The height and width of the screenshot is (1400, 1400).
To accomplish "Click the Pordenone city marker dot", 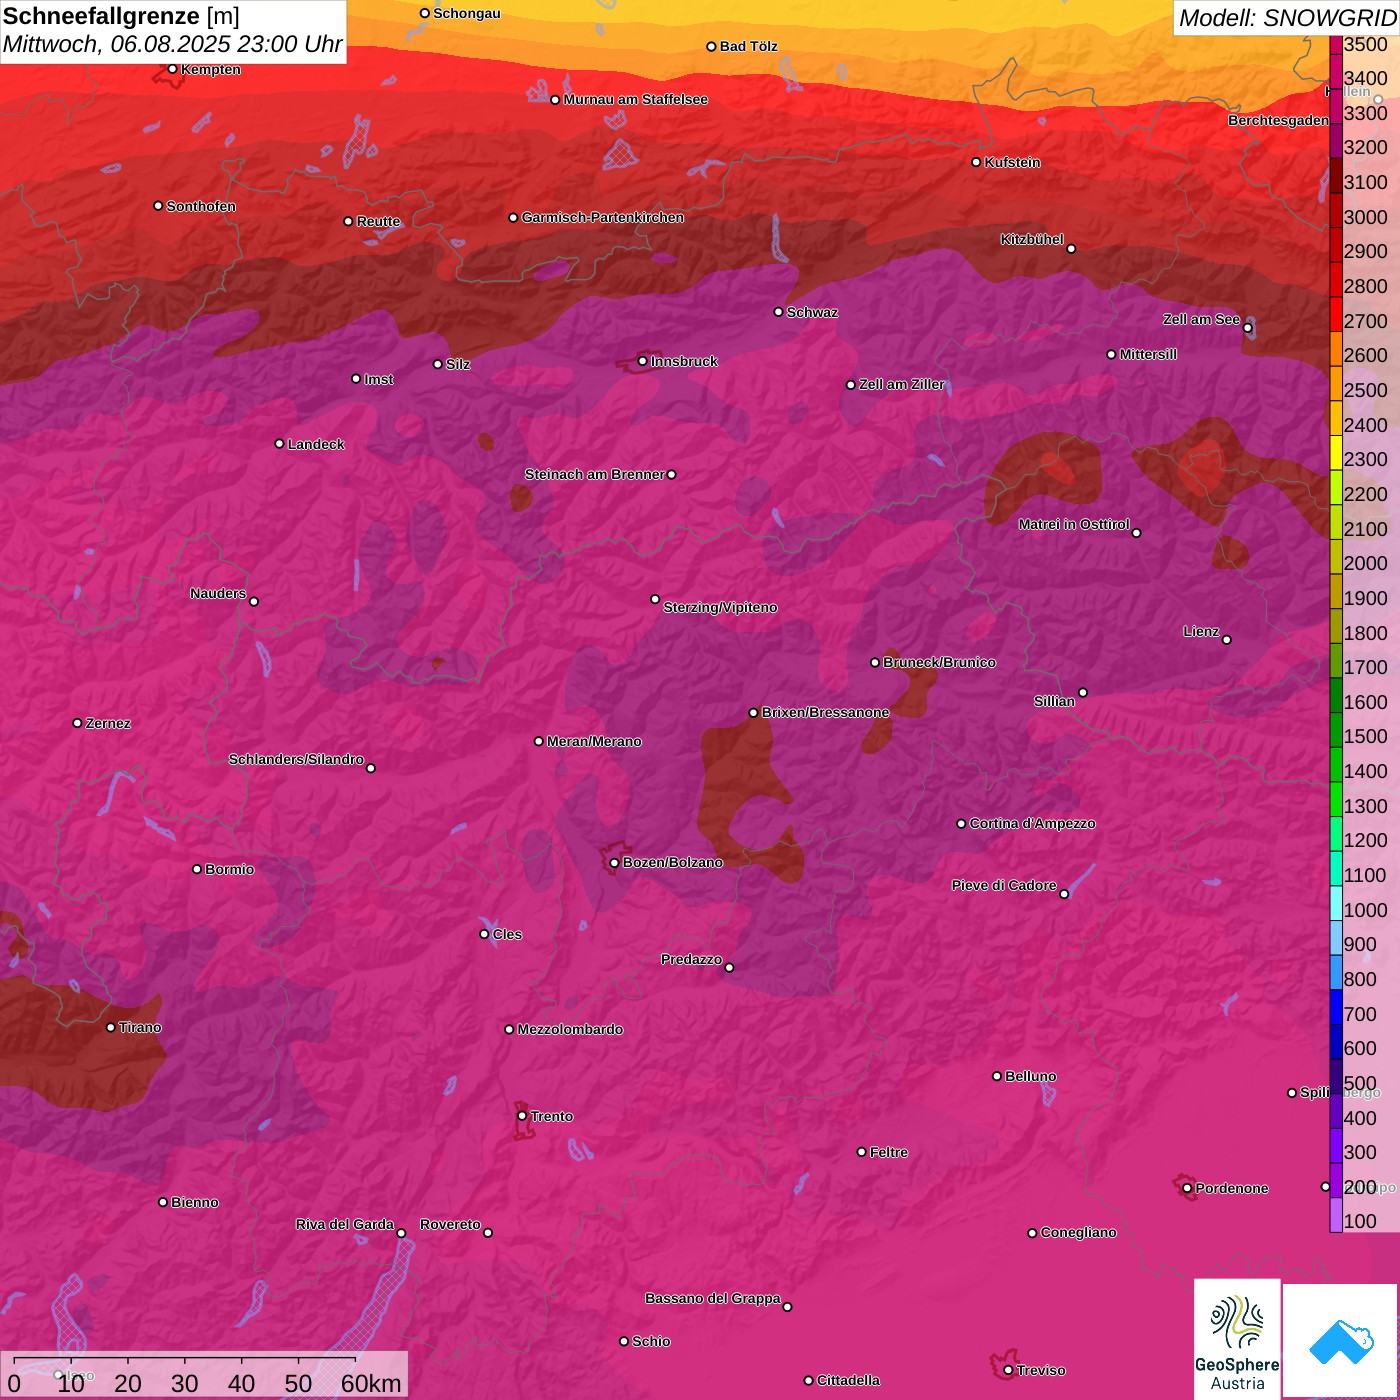I will (1187, 1188).
